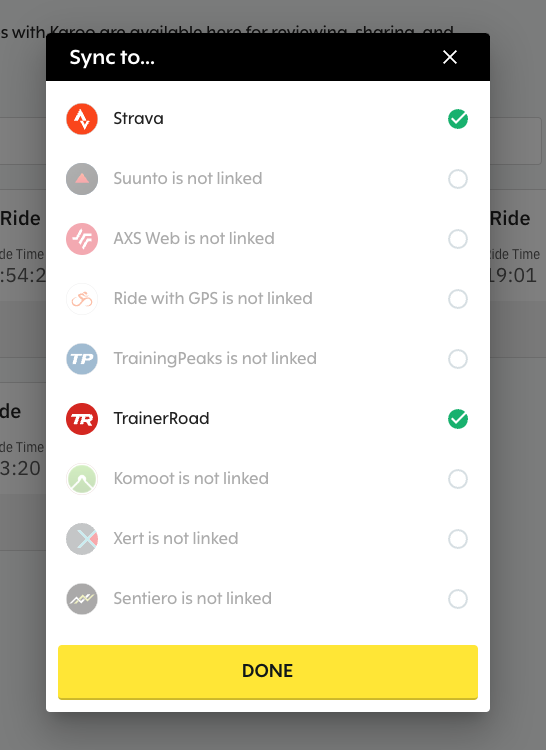Click the TrainerRoad label text
The height and width of the screenshot is (750, 546).
pyautogui.click(x=162, y=419)
